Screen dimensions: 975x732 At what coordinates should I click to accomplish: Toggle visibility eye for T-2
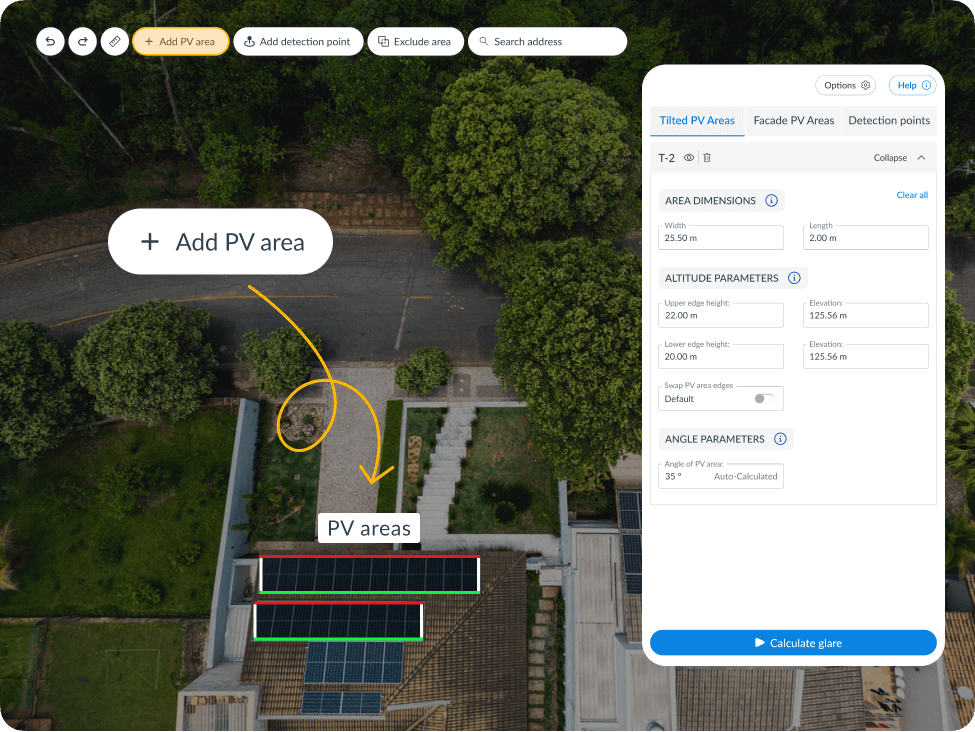click(689, 158)
